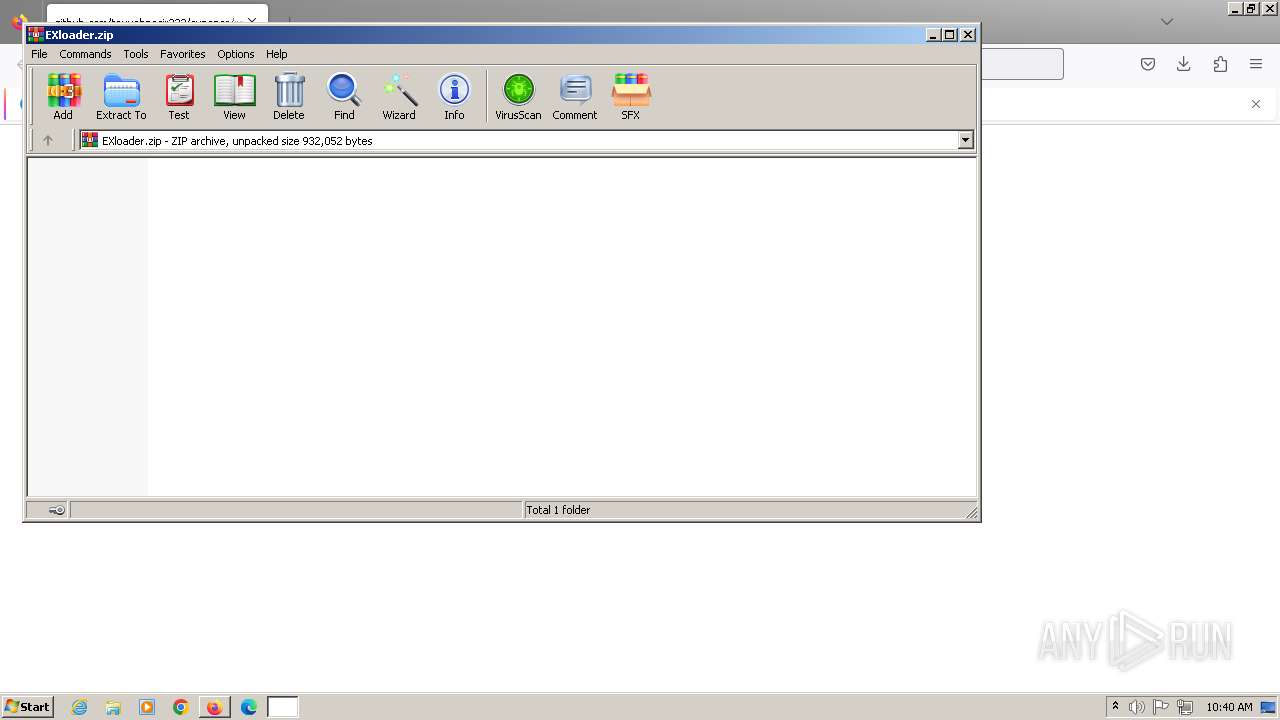
Task: Go up one level arrow
Action: 47,141
